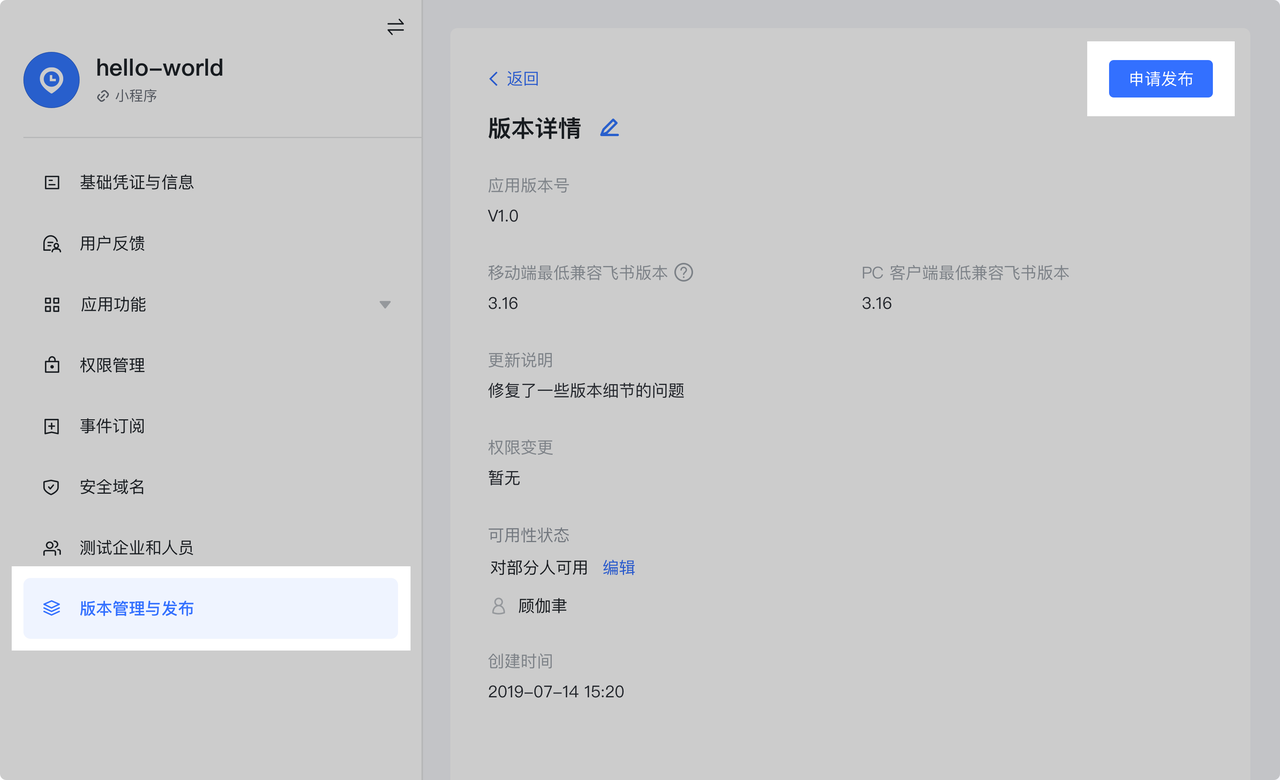Screen dimensions: 1280x780
Task: Click the 小程序 link label under app name
Action: [x=135, y=96]
